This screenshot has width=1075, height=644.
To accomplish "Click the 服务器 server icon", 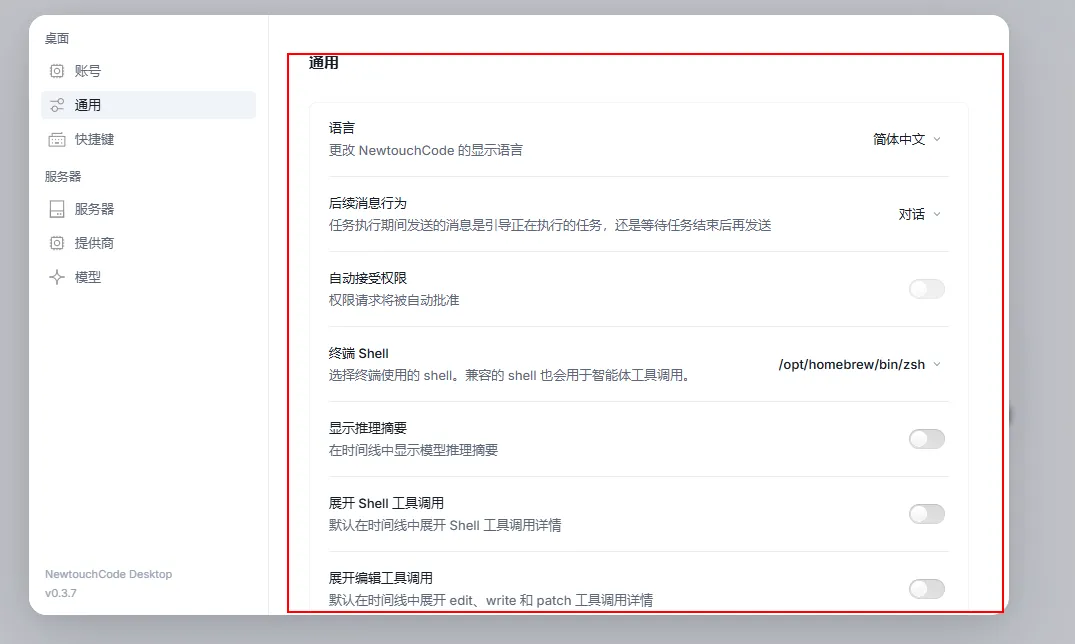I will click(x=57, y=209).
